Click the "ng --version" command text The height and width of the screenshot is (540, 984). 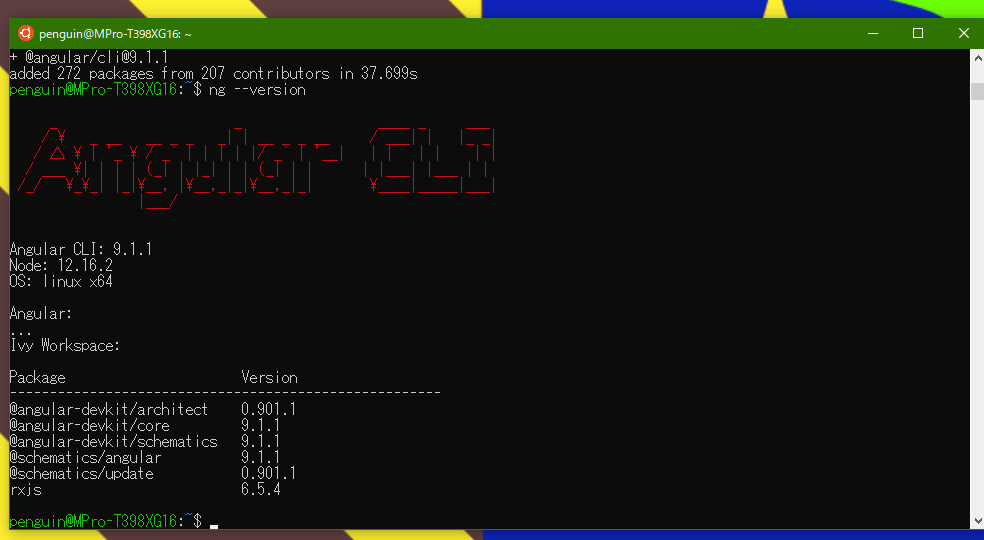257,90
